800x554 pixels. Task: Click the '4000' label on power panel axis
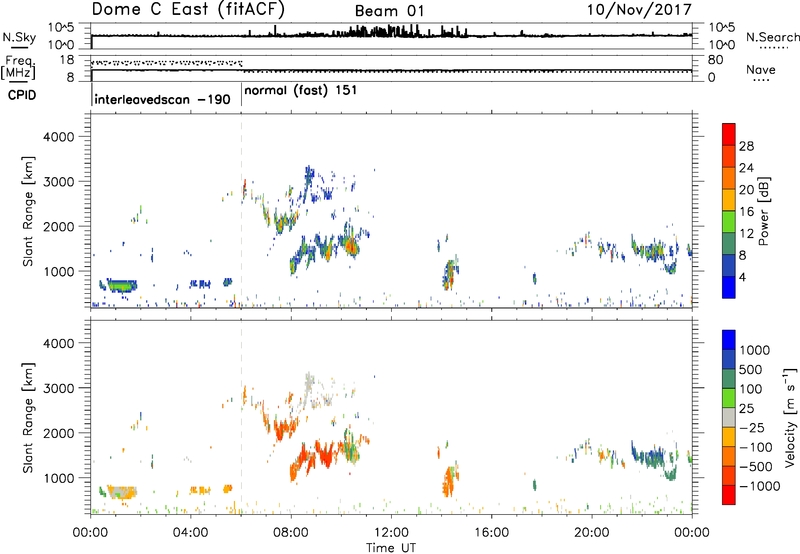[58, 137]
